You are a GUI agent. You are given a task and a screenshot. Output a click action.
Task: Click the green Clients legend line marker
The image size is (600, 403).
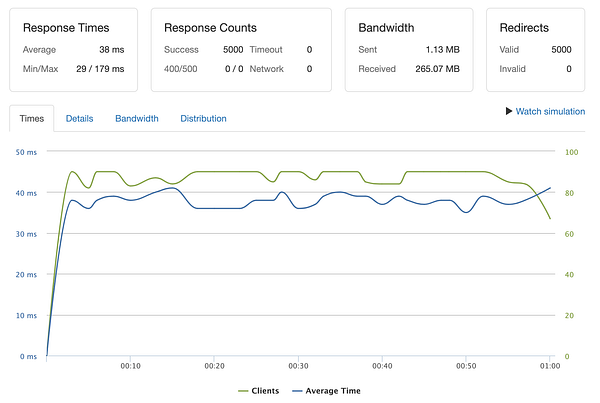[244, 391]
